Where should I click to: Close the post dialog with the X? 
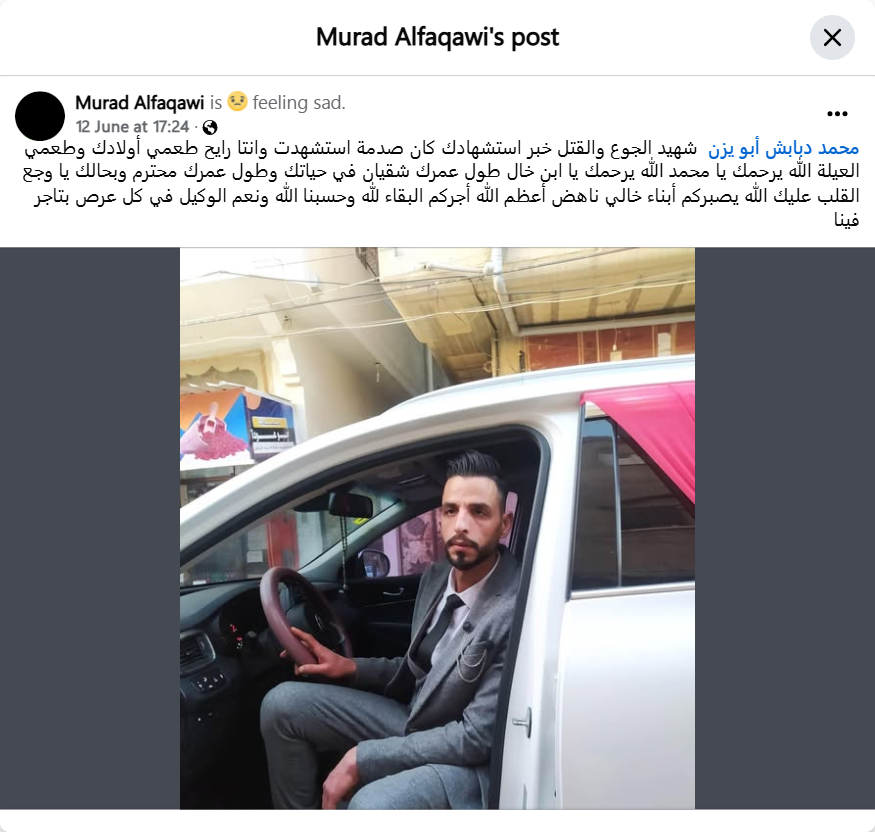832,37
